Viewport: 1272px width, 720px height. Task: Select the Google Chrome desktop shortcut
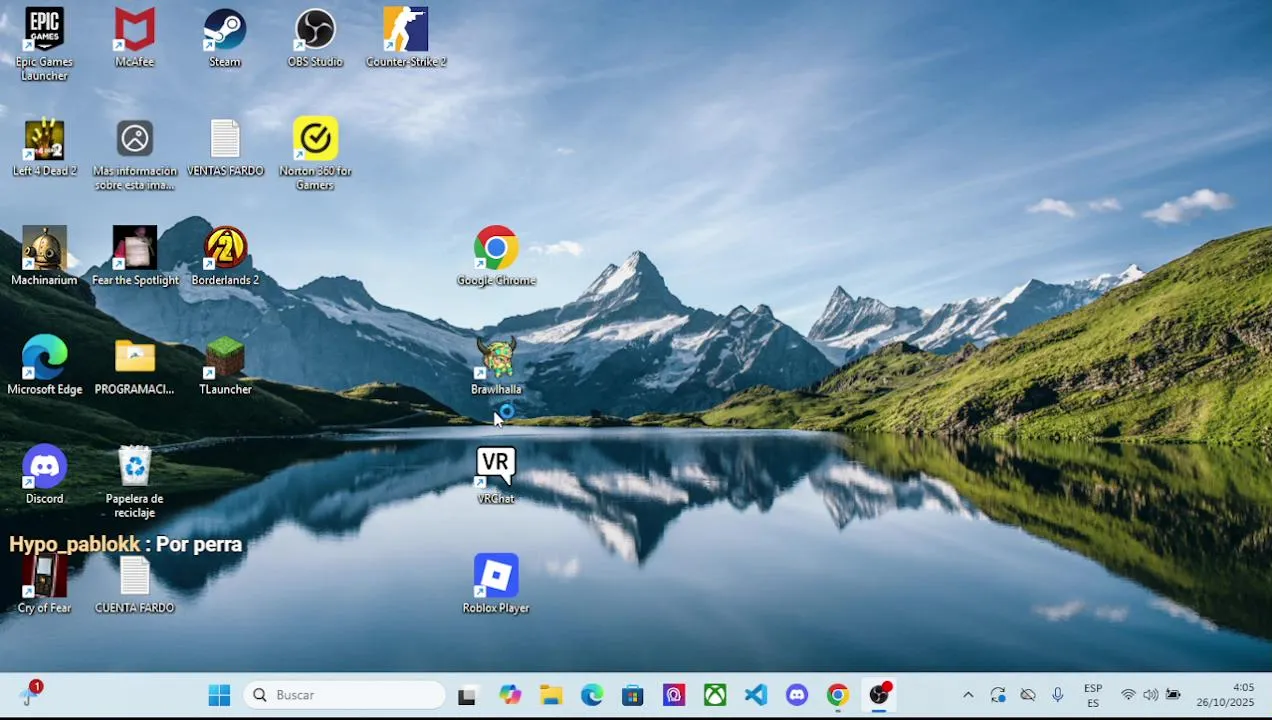(496, 256)
